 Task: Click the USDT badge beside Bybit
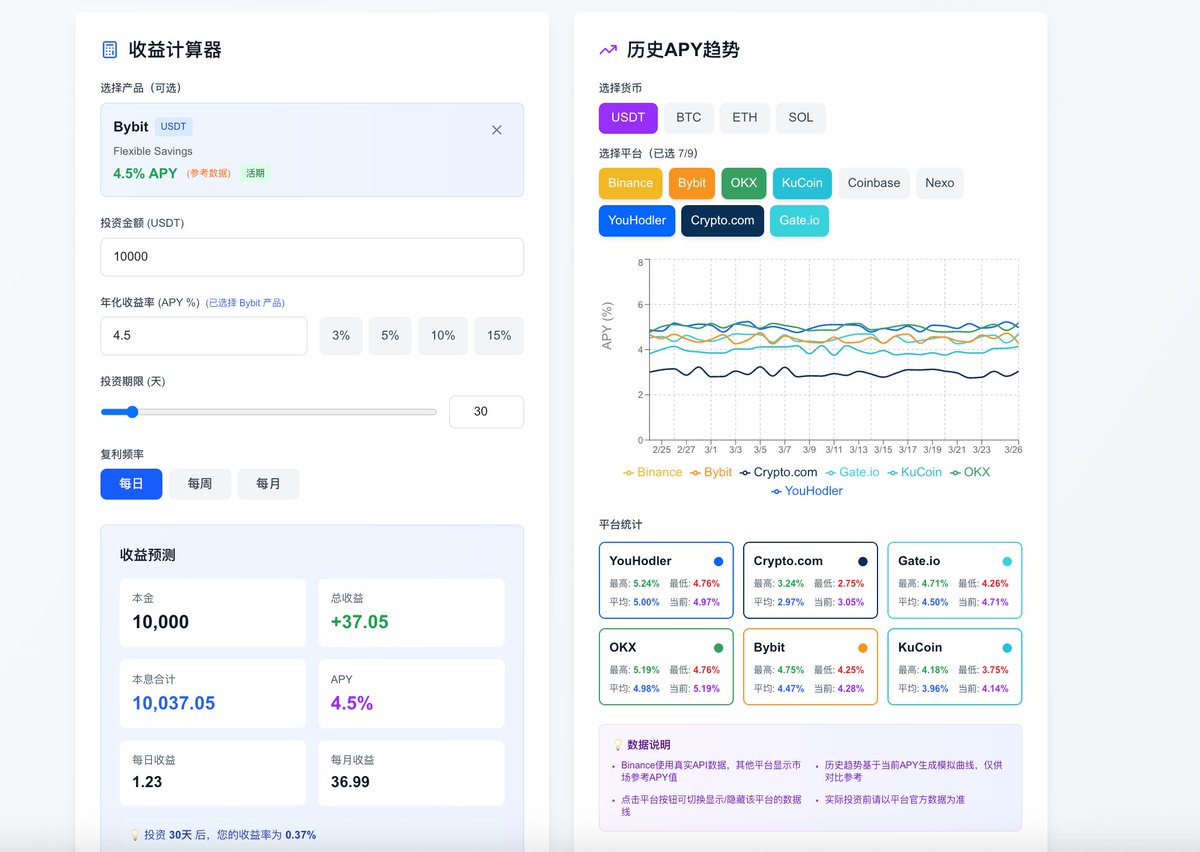174,127
